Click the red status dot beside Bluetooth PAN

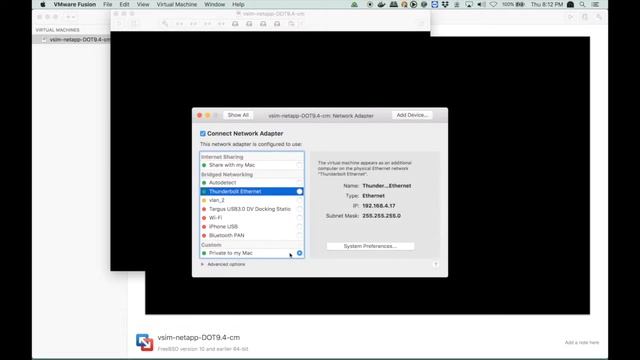pos(204,236)
